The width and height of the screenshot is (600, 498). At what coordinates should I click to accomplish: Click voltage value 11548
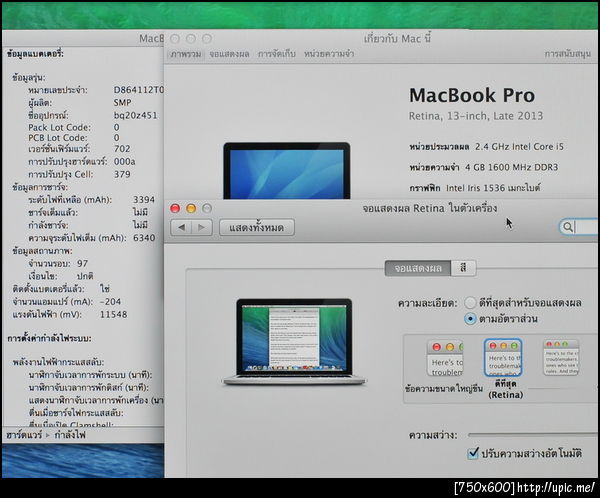pos(113,314)
